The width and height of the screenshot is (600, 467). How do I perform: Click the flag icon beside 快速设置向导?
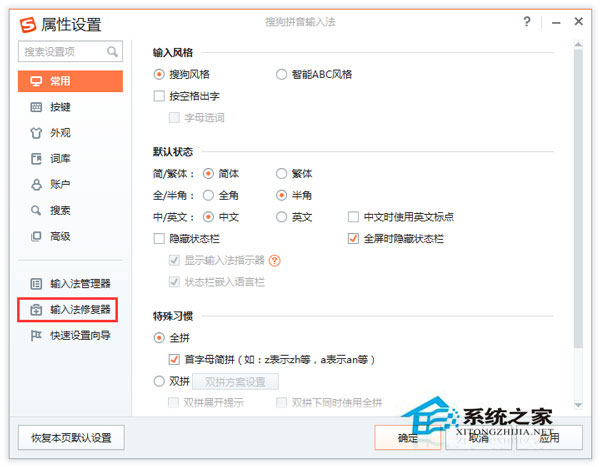36,336
